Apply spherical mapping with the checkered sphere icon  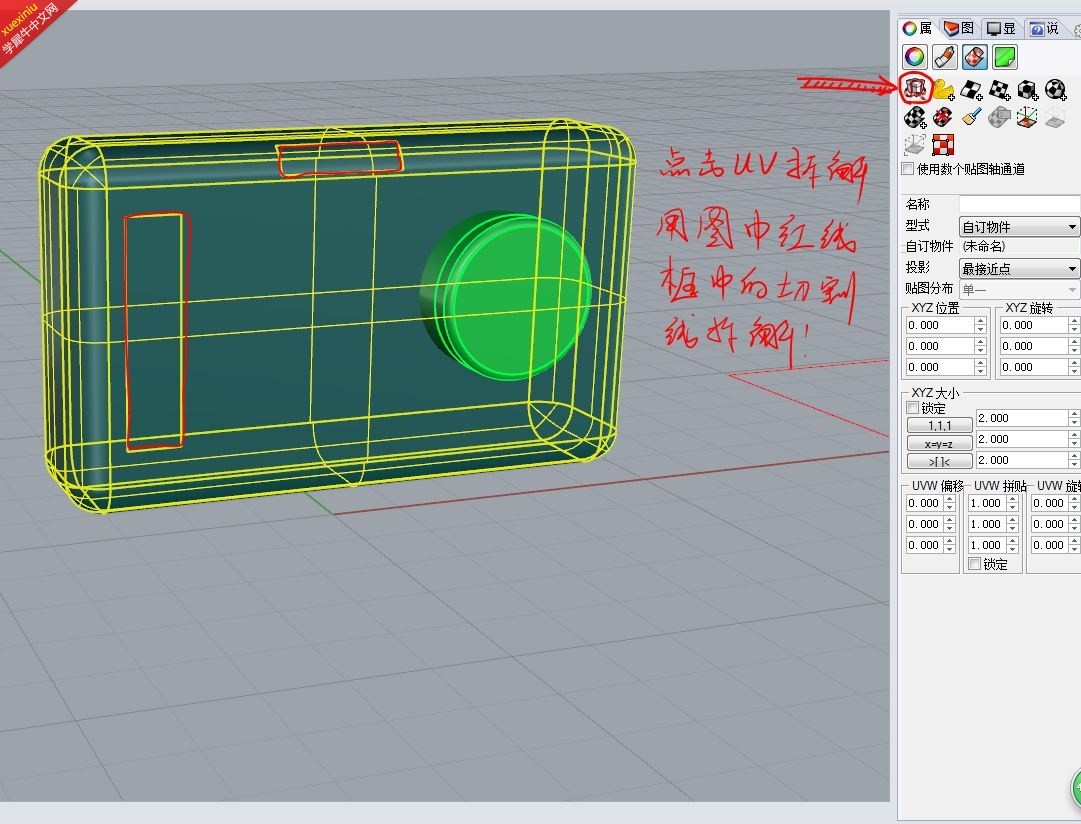(1055, 89)
